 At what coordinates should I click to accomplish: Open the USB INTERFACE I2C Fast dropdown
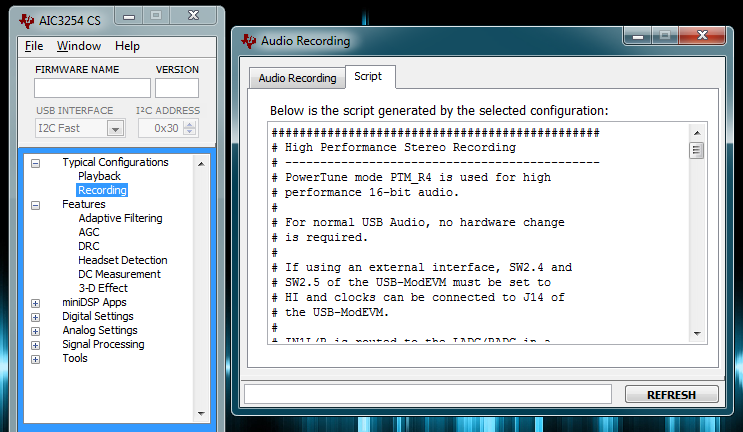(x=115, y=128)
